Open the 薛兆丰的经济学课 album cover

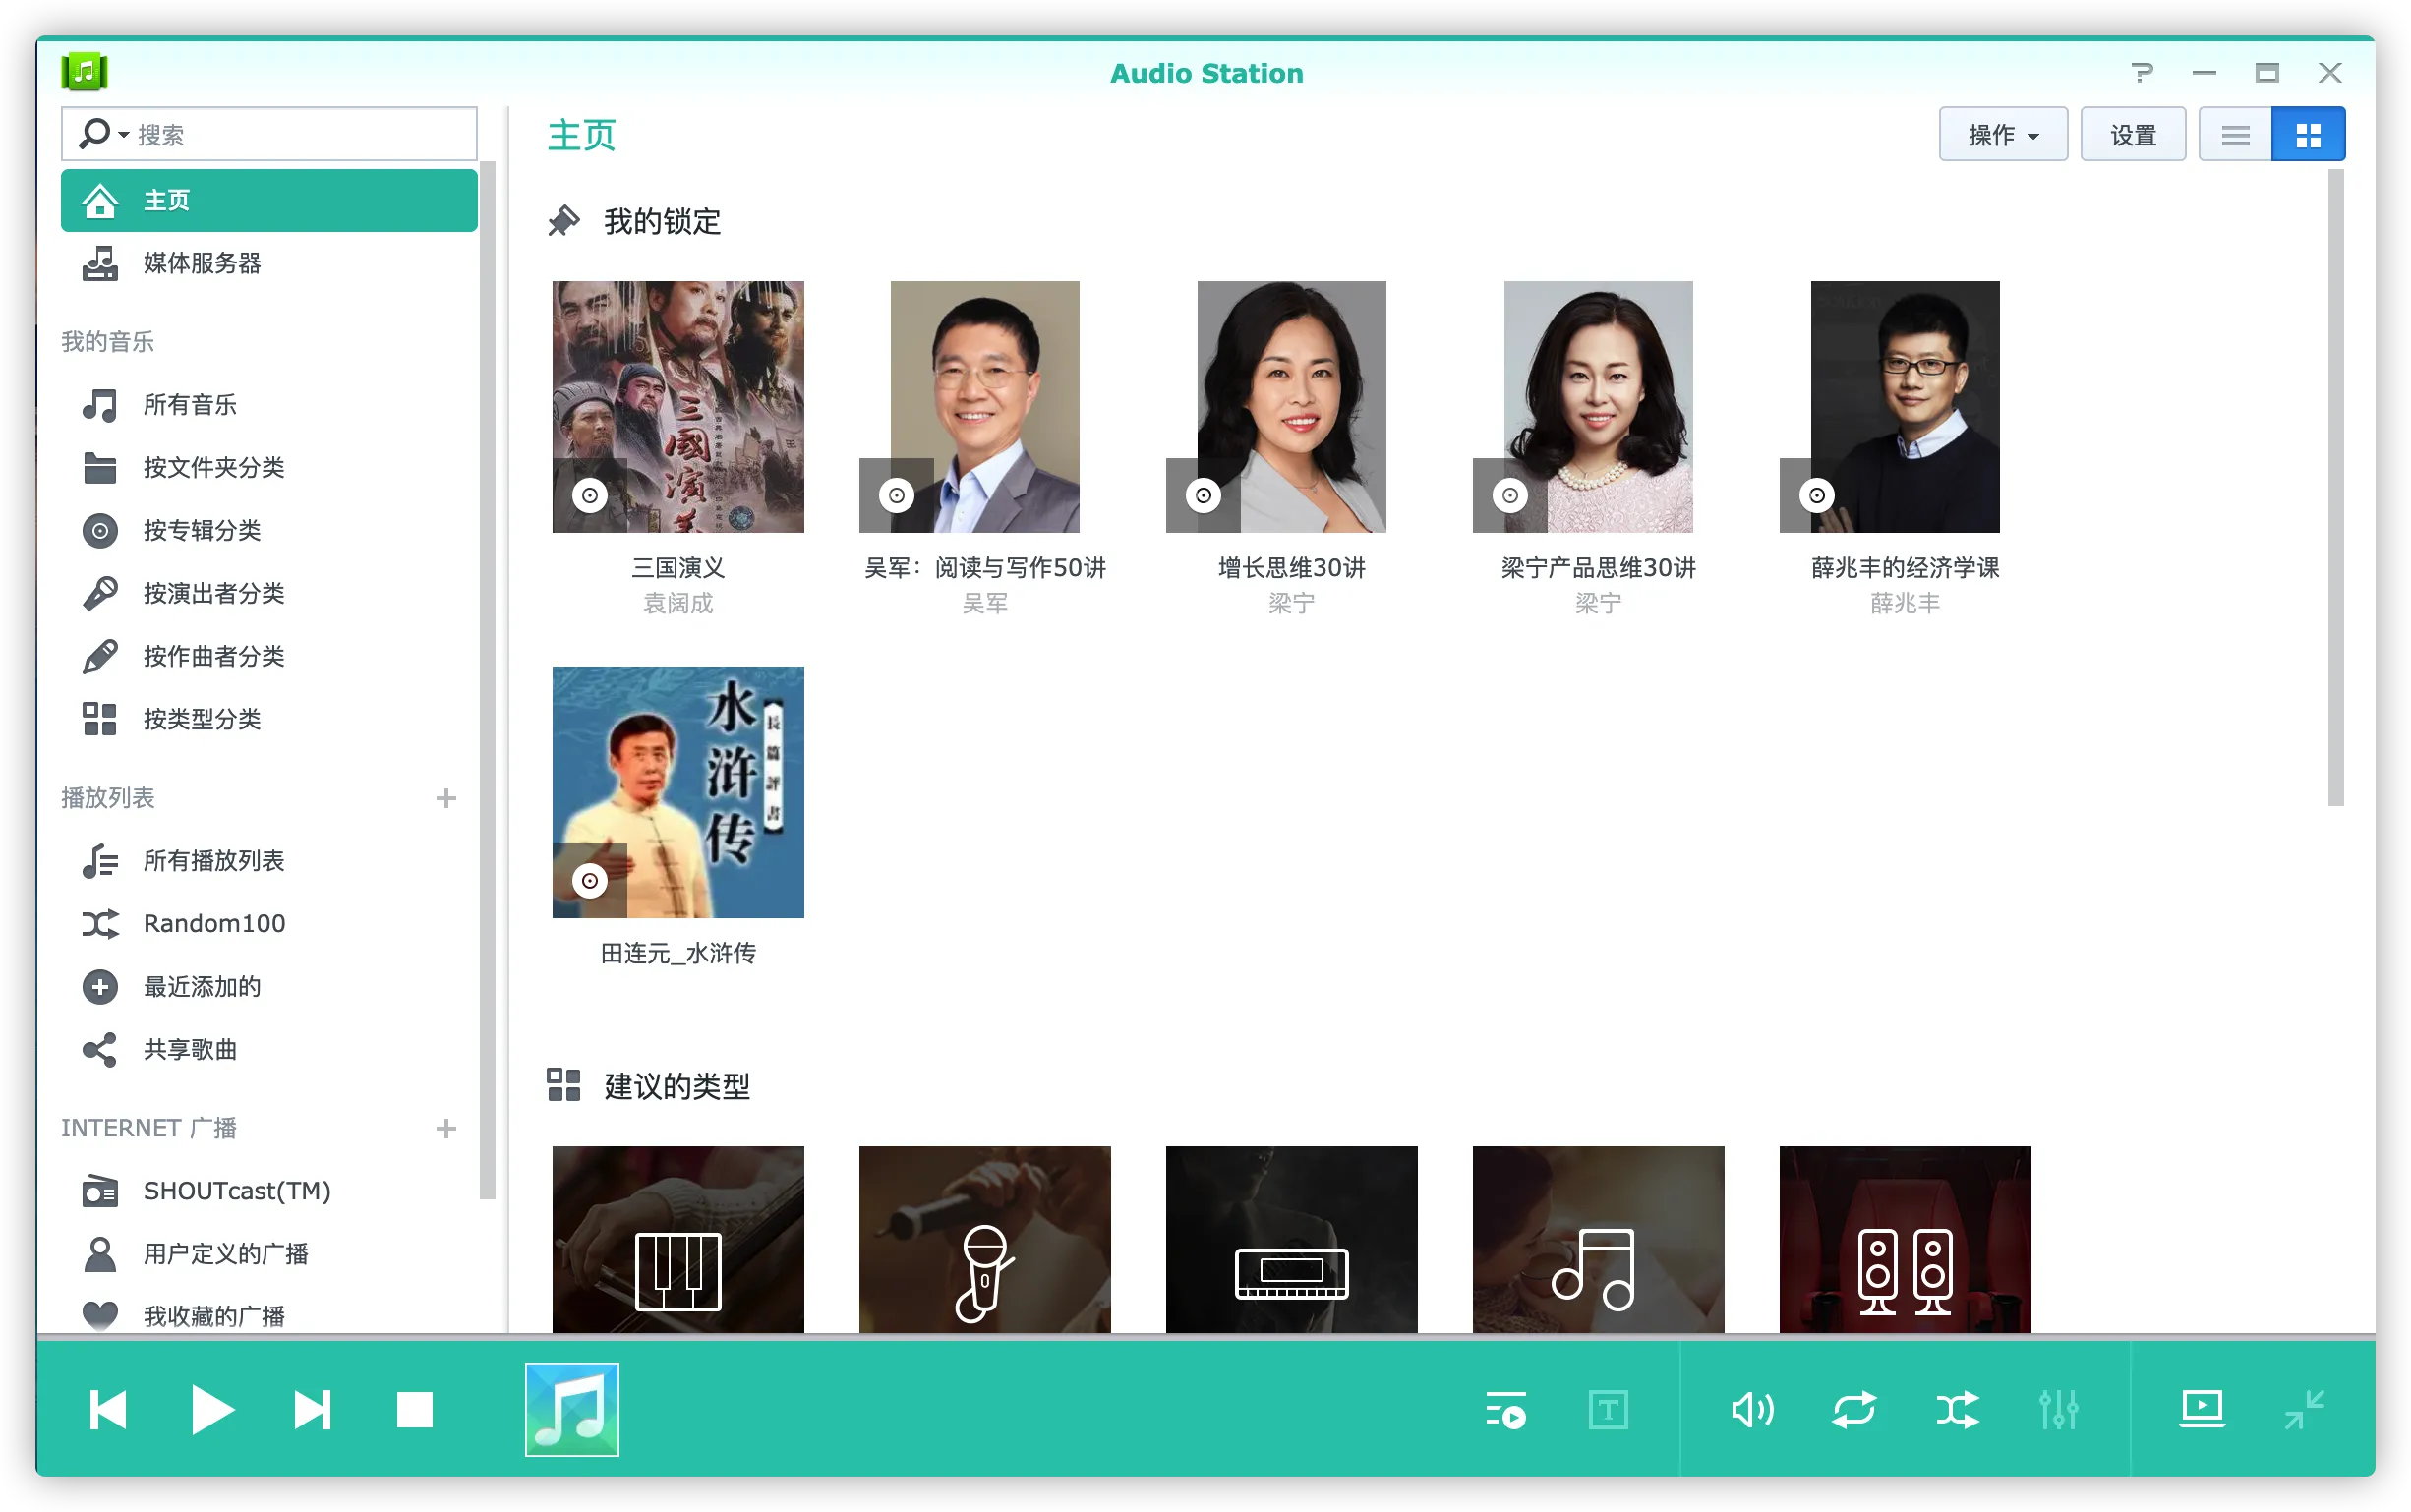[x=1905, y=407]
